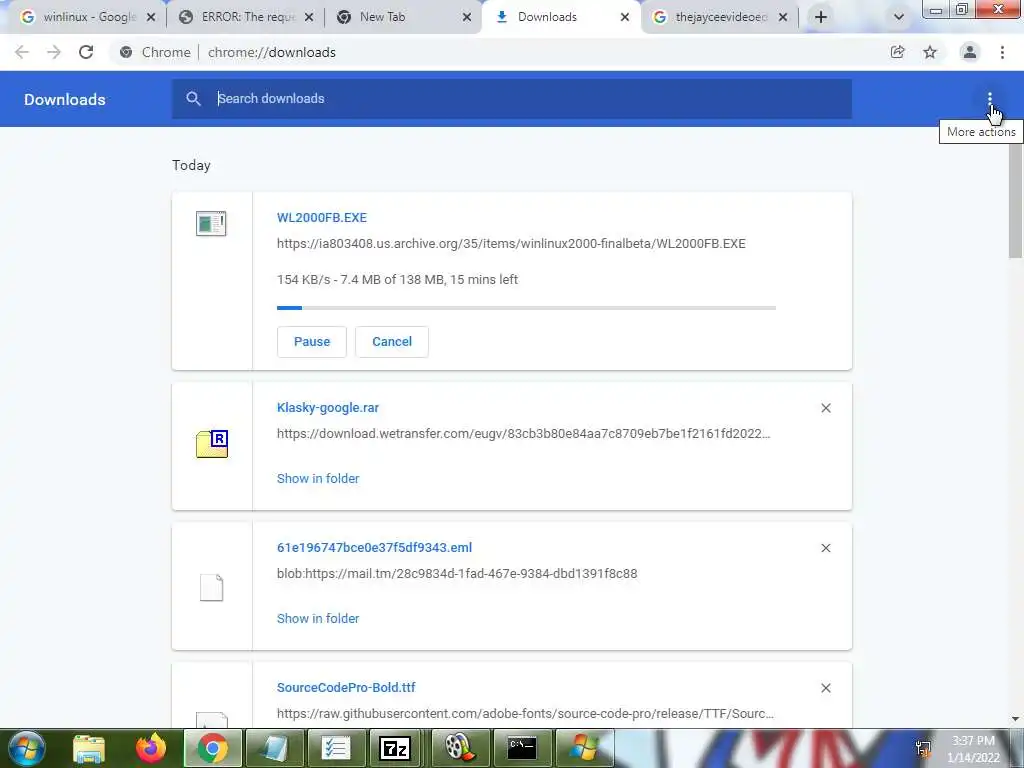
Task: Click the Chrome site info icon
Action: [x=126, y=52]
